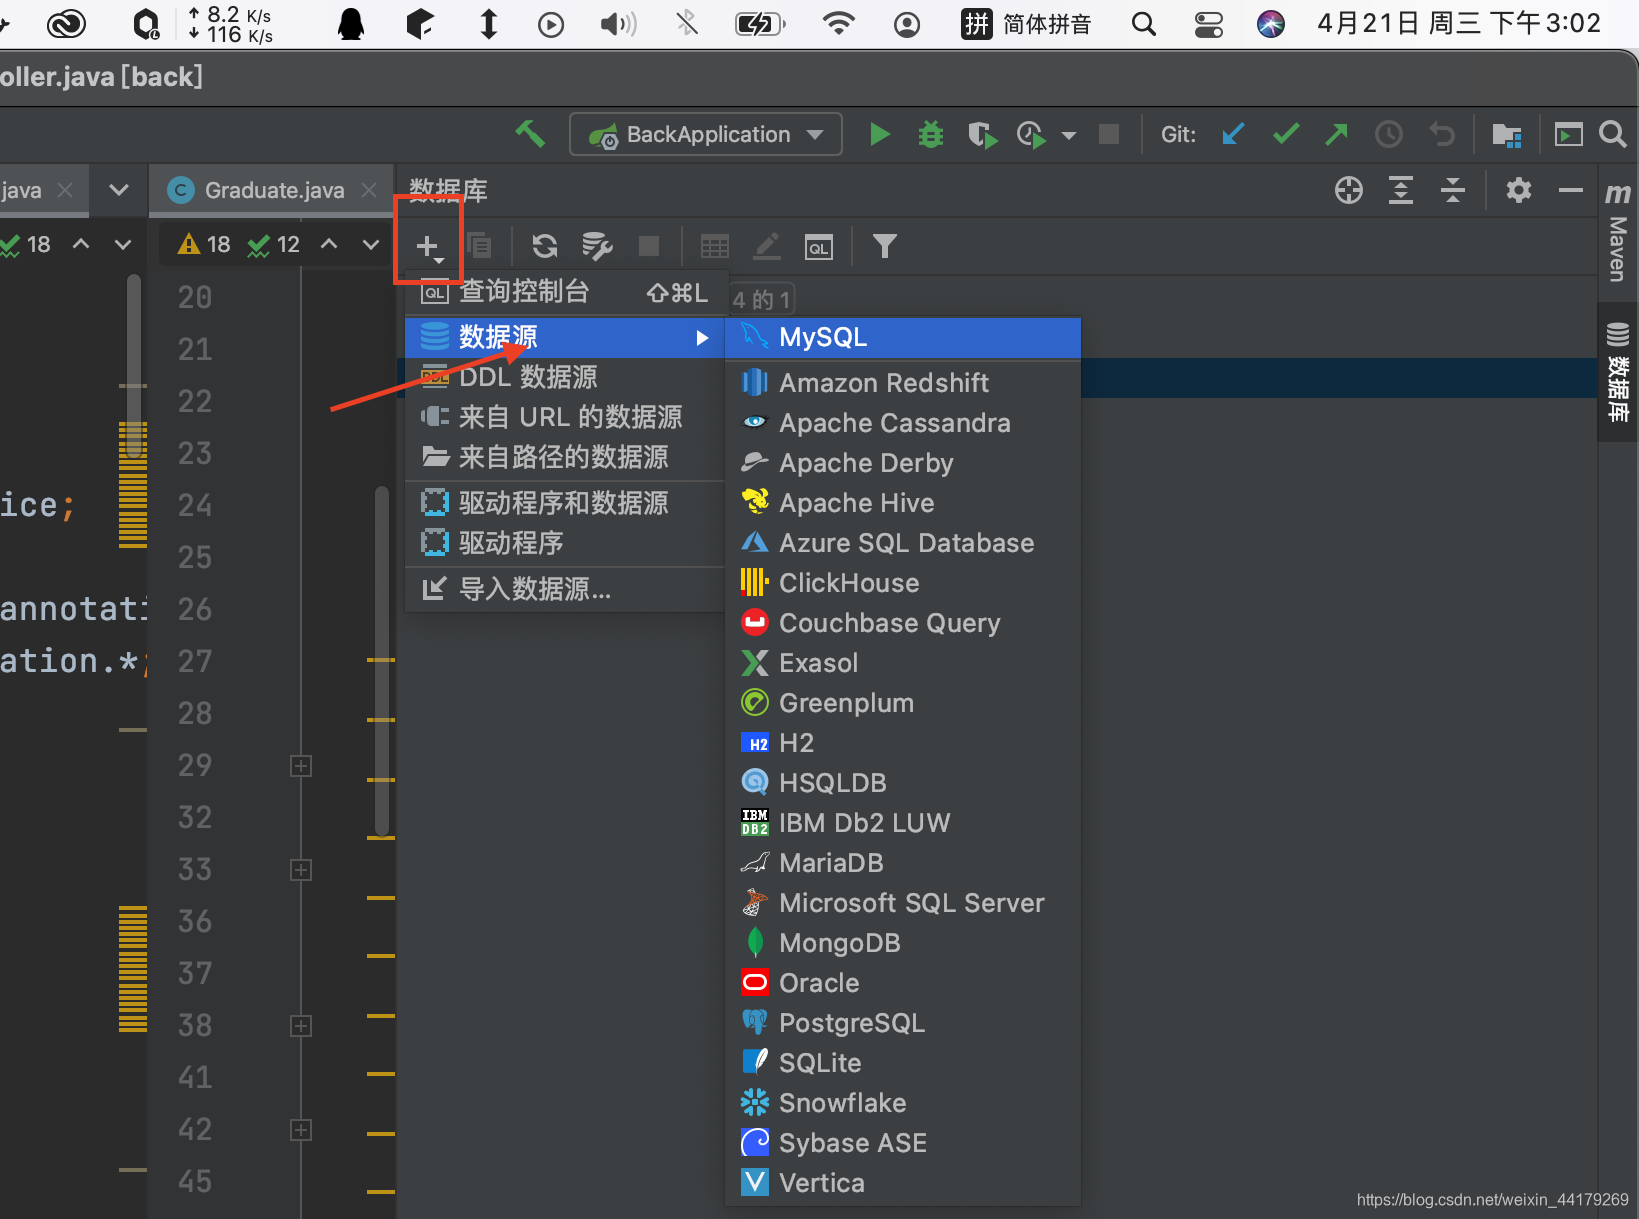
Task: Click the database panel stop square
Action: (649, 246)
